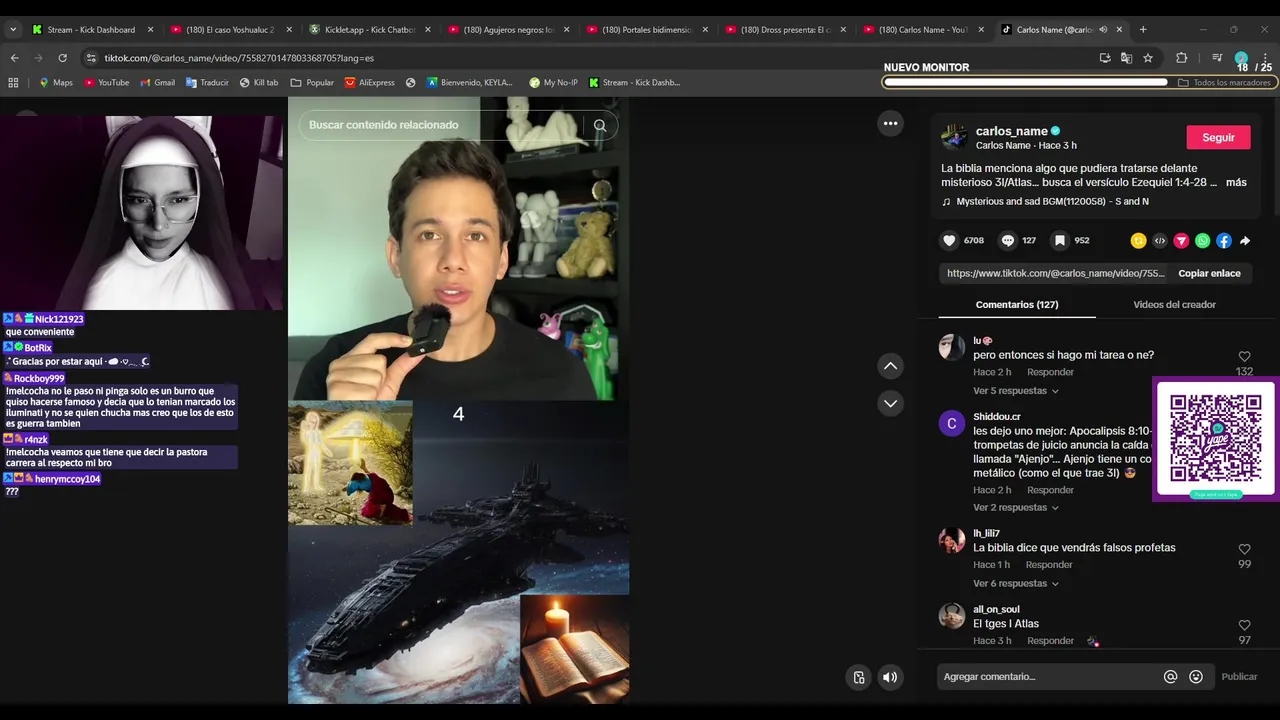Open the Gmail bookmark
1280x720 pixels.
coord(157,82)
